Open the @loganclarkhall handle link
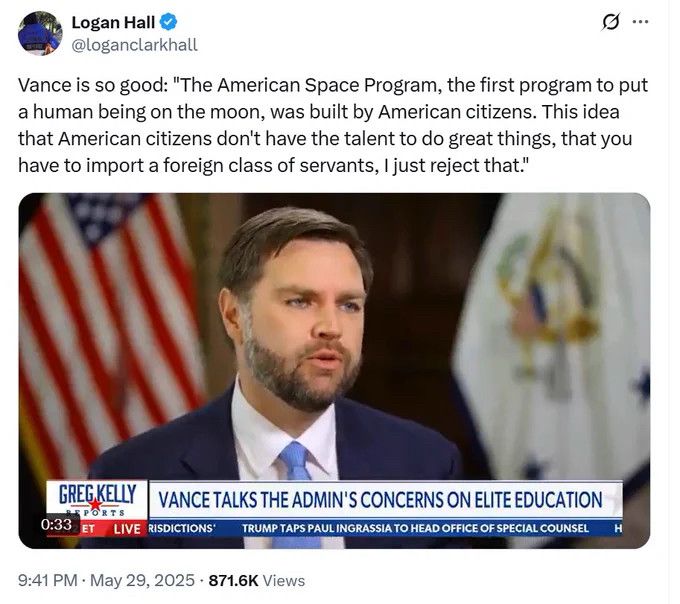Viewport: 680px width, 604px height. [134, 45]
